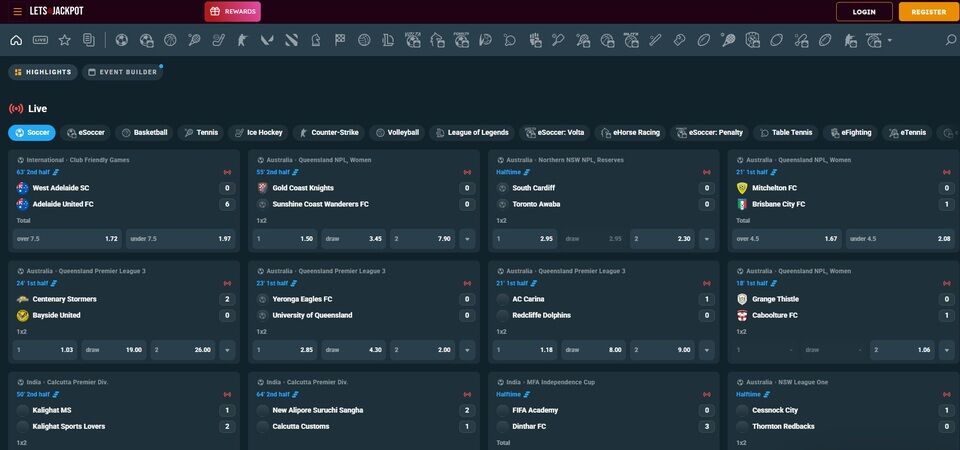Switch to the eSoccer live tab
The width and height of the screenshot is (960, 450).
(x=85, y=132)
